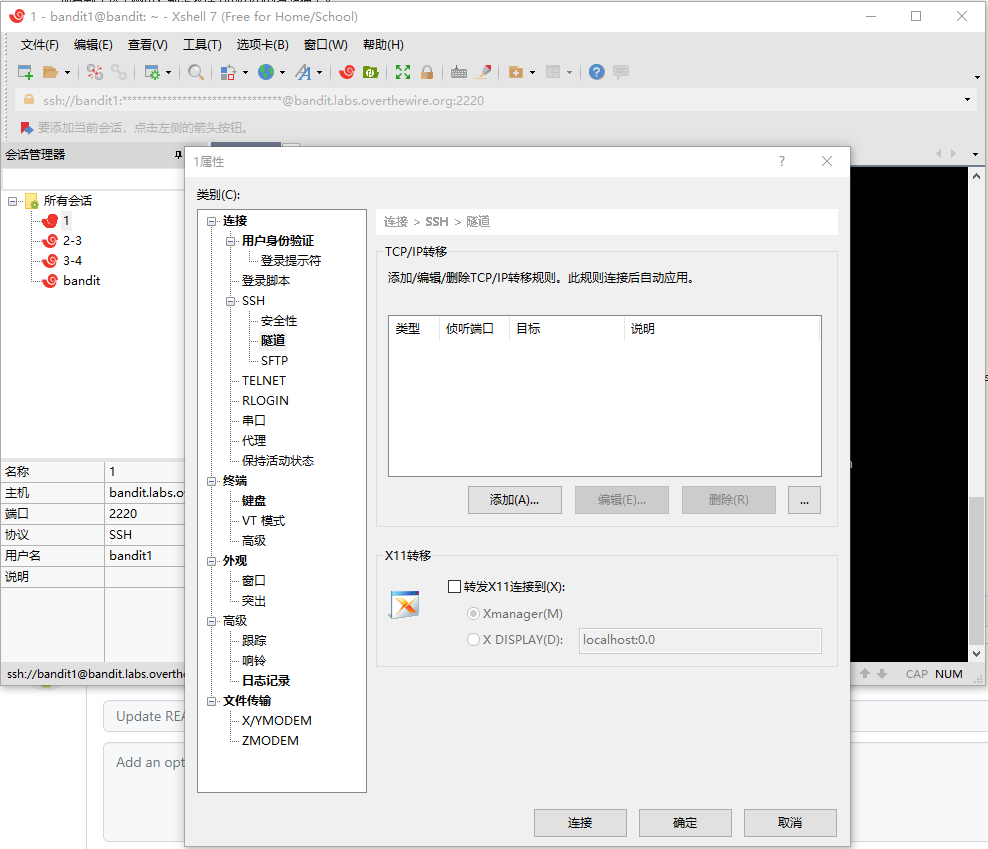Click the color scheme toolbar icon
The height and width of the screenshot is (849, 988).
pos(228,72)
